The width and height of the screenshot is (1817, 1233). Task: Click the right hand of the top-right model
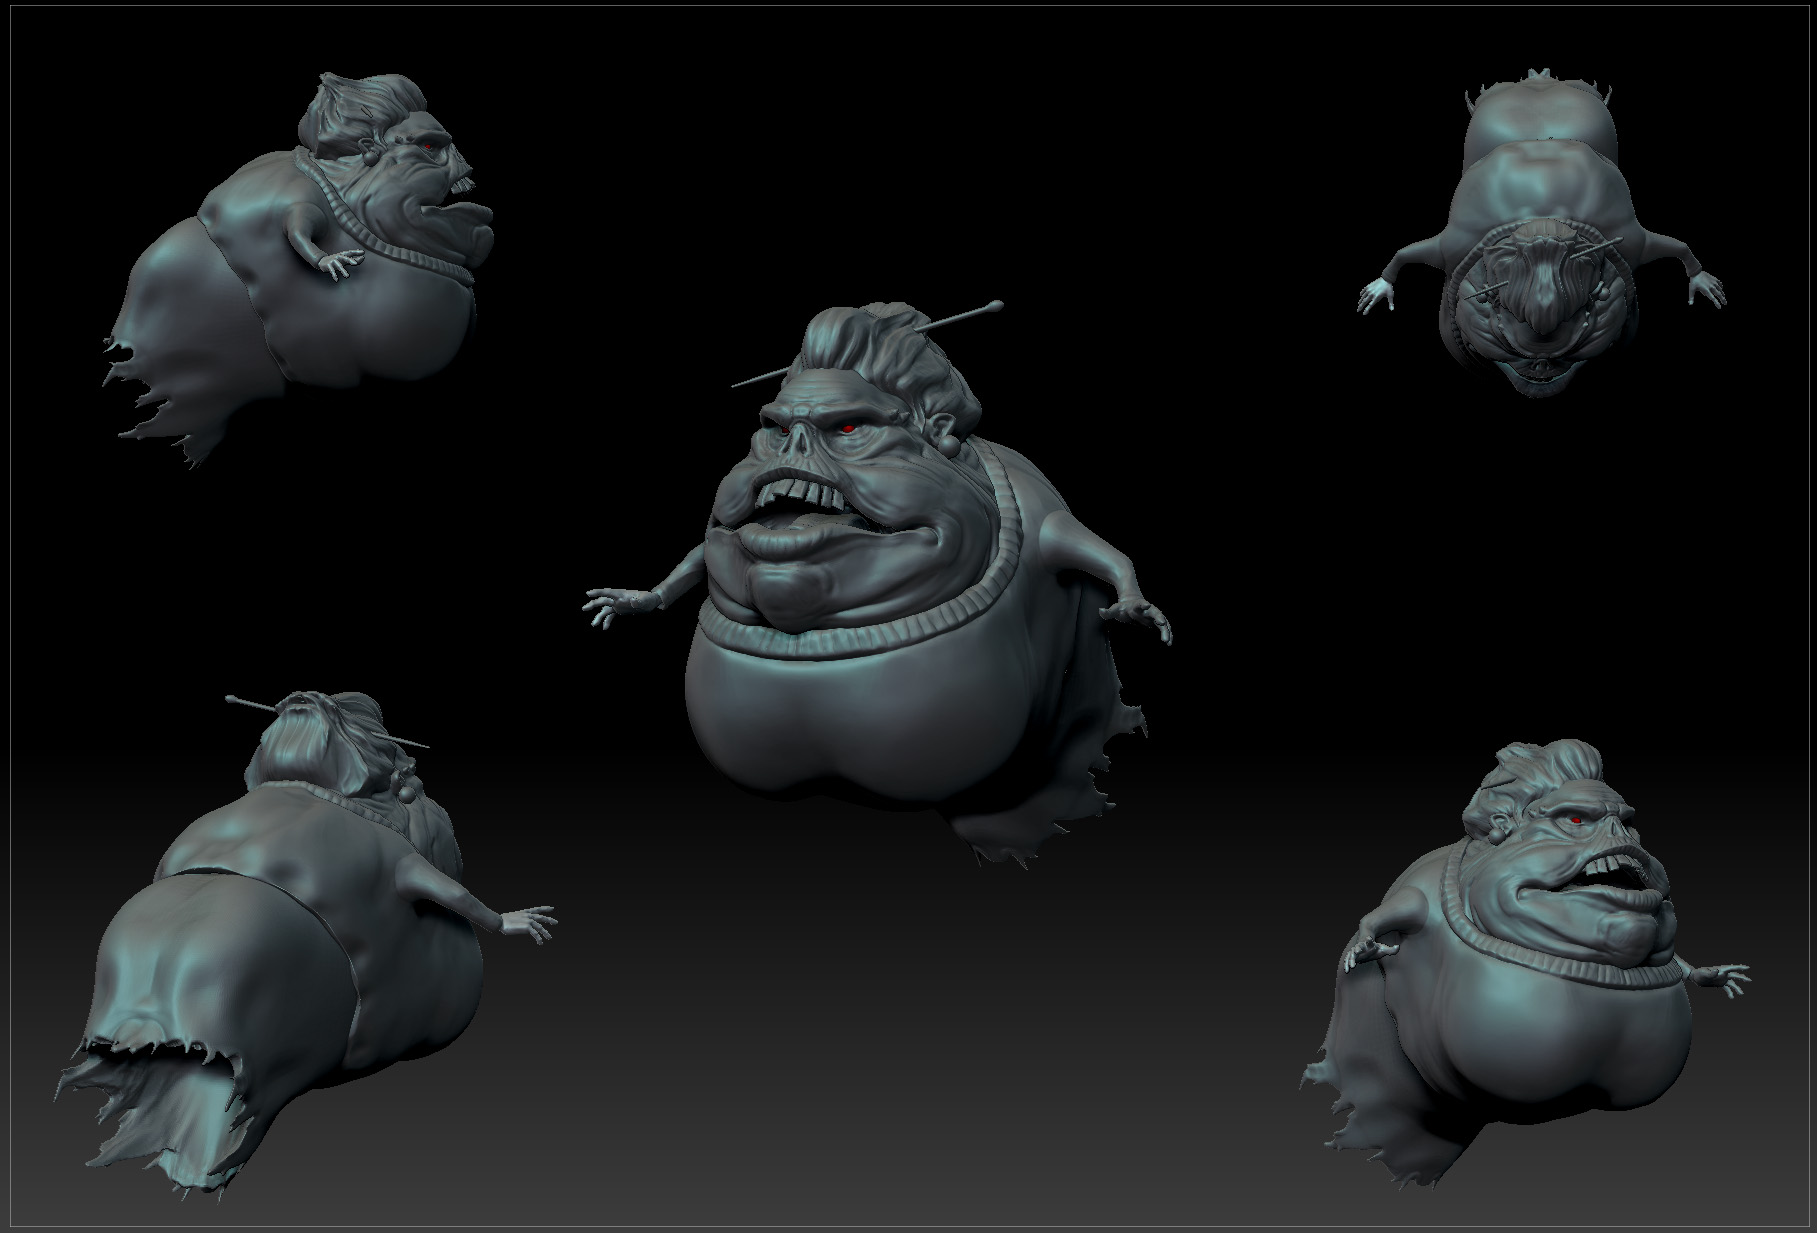pos(1706,291)
